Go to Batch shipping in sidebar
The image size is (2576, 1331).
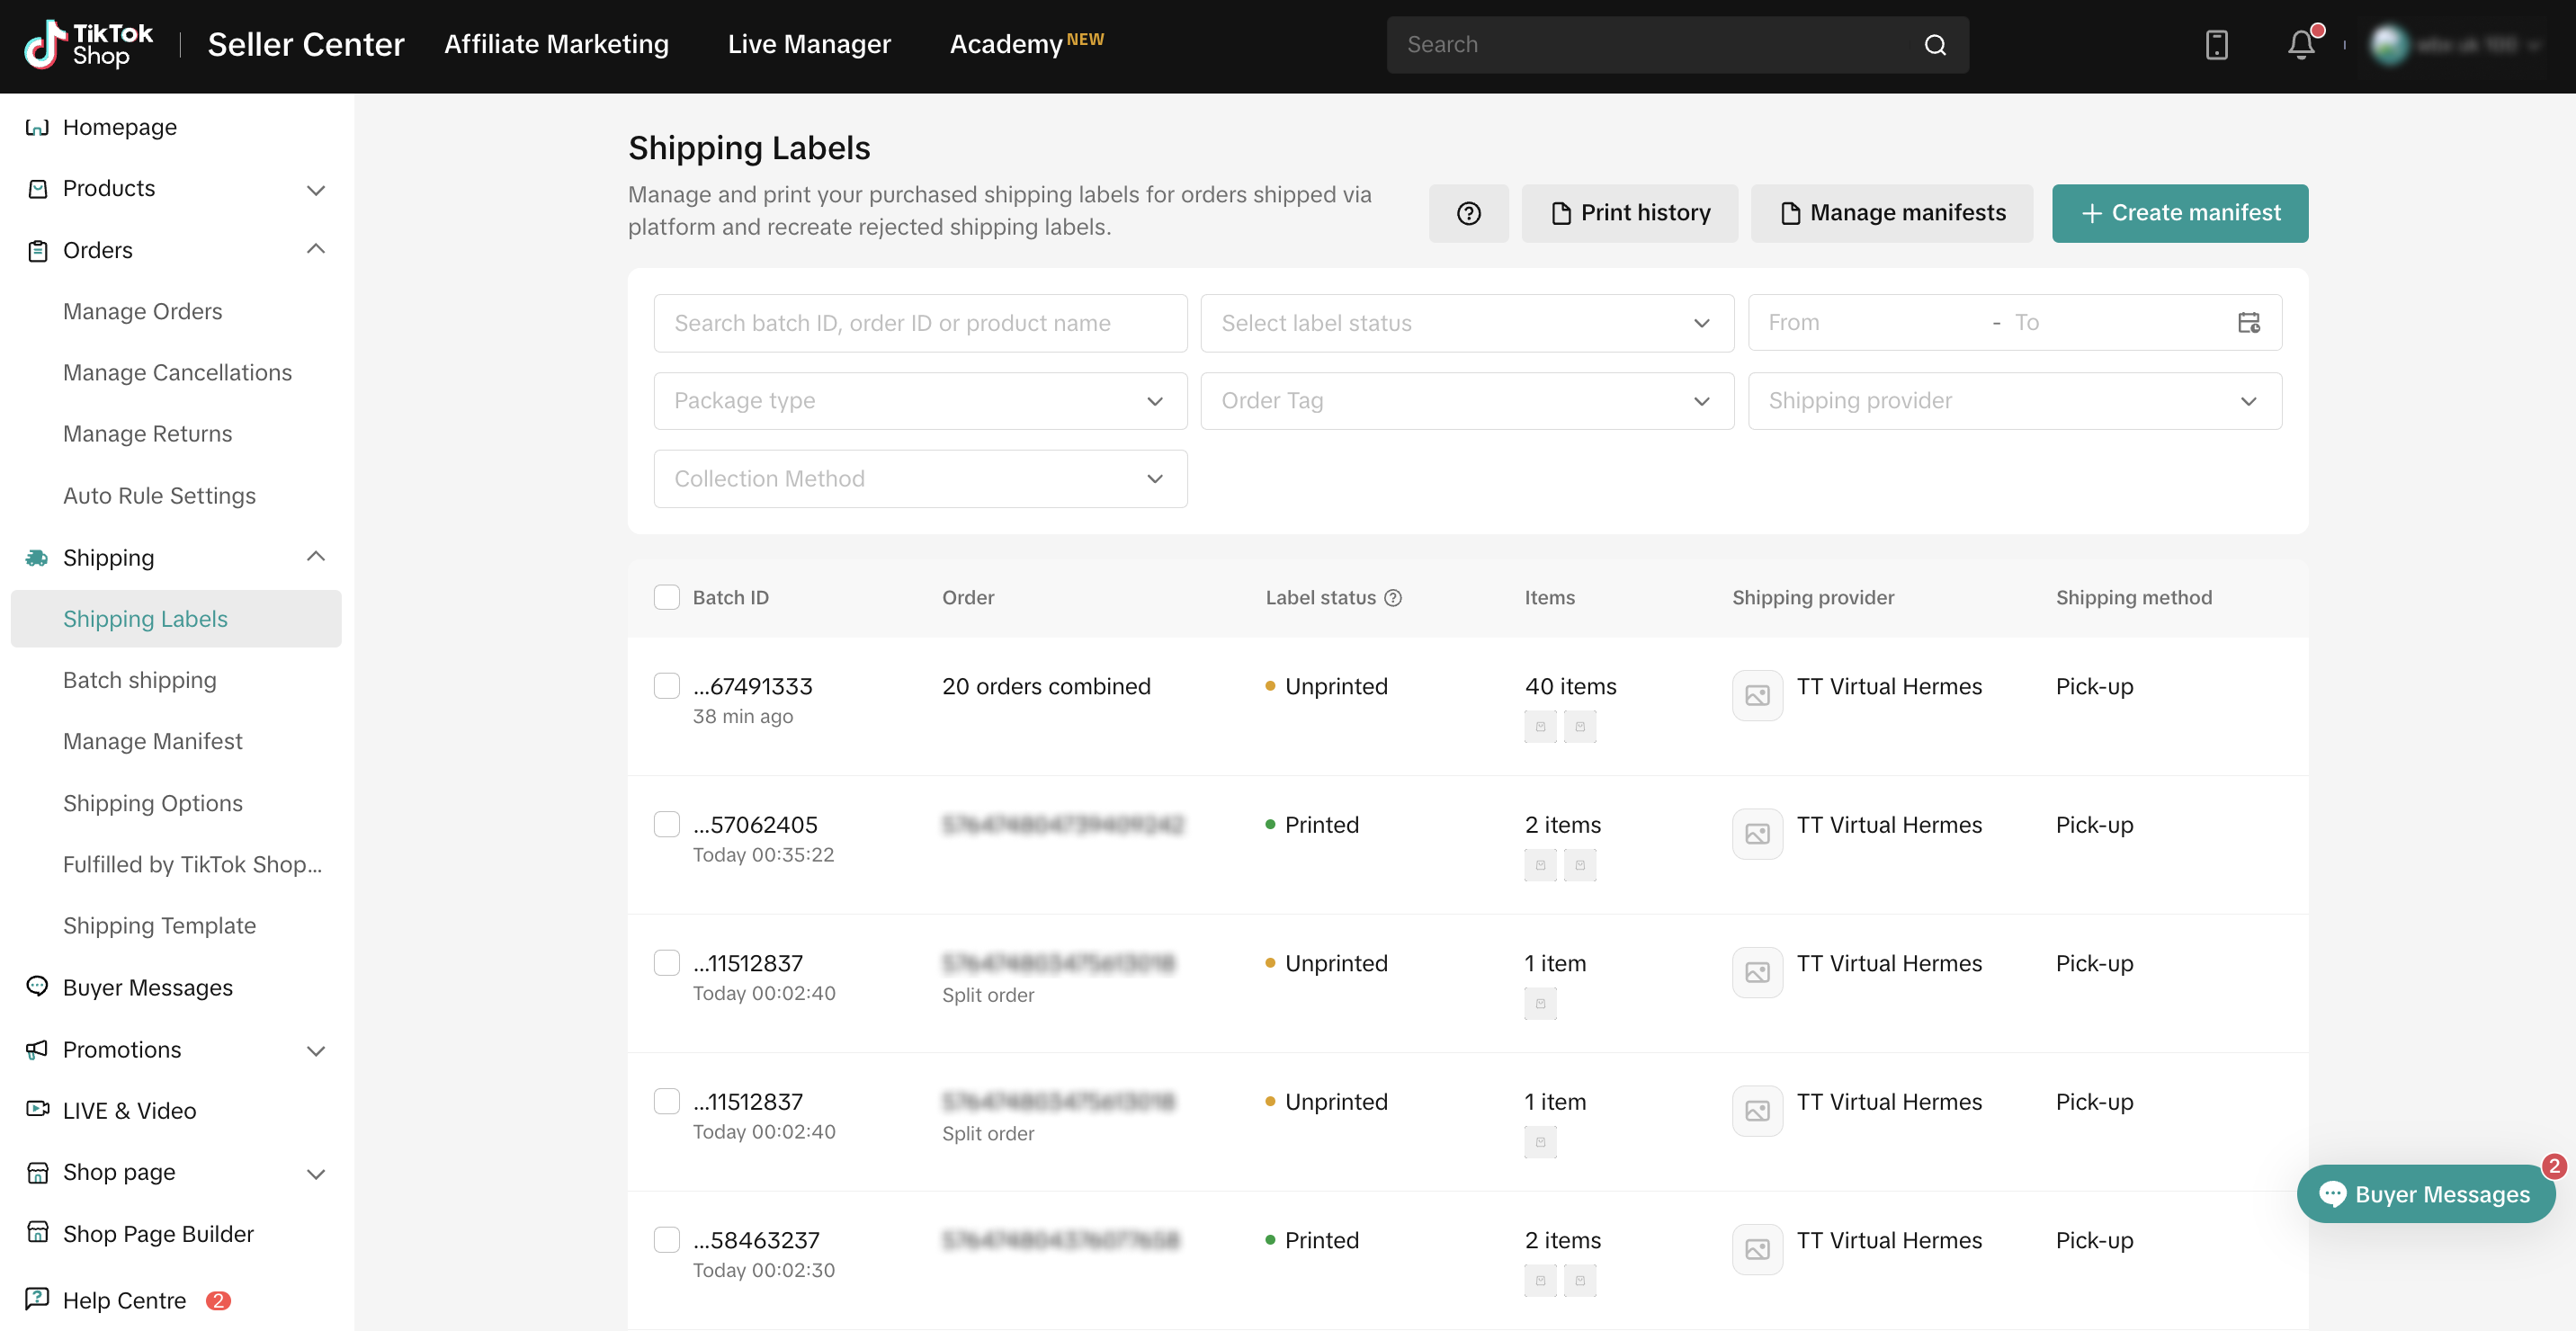tap(140, 680)
